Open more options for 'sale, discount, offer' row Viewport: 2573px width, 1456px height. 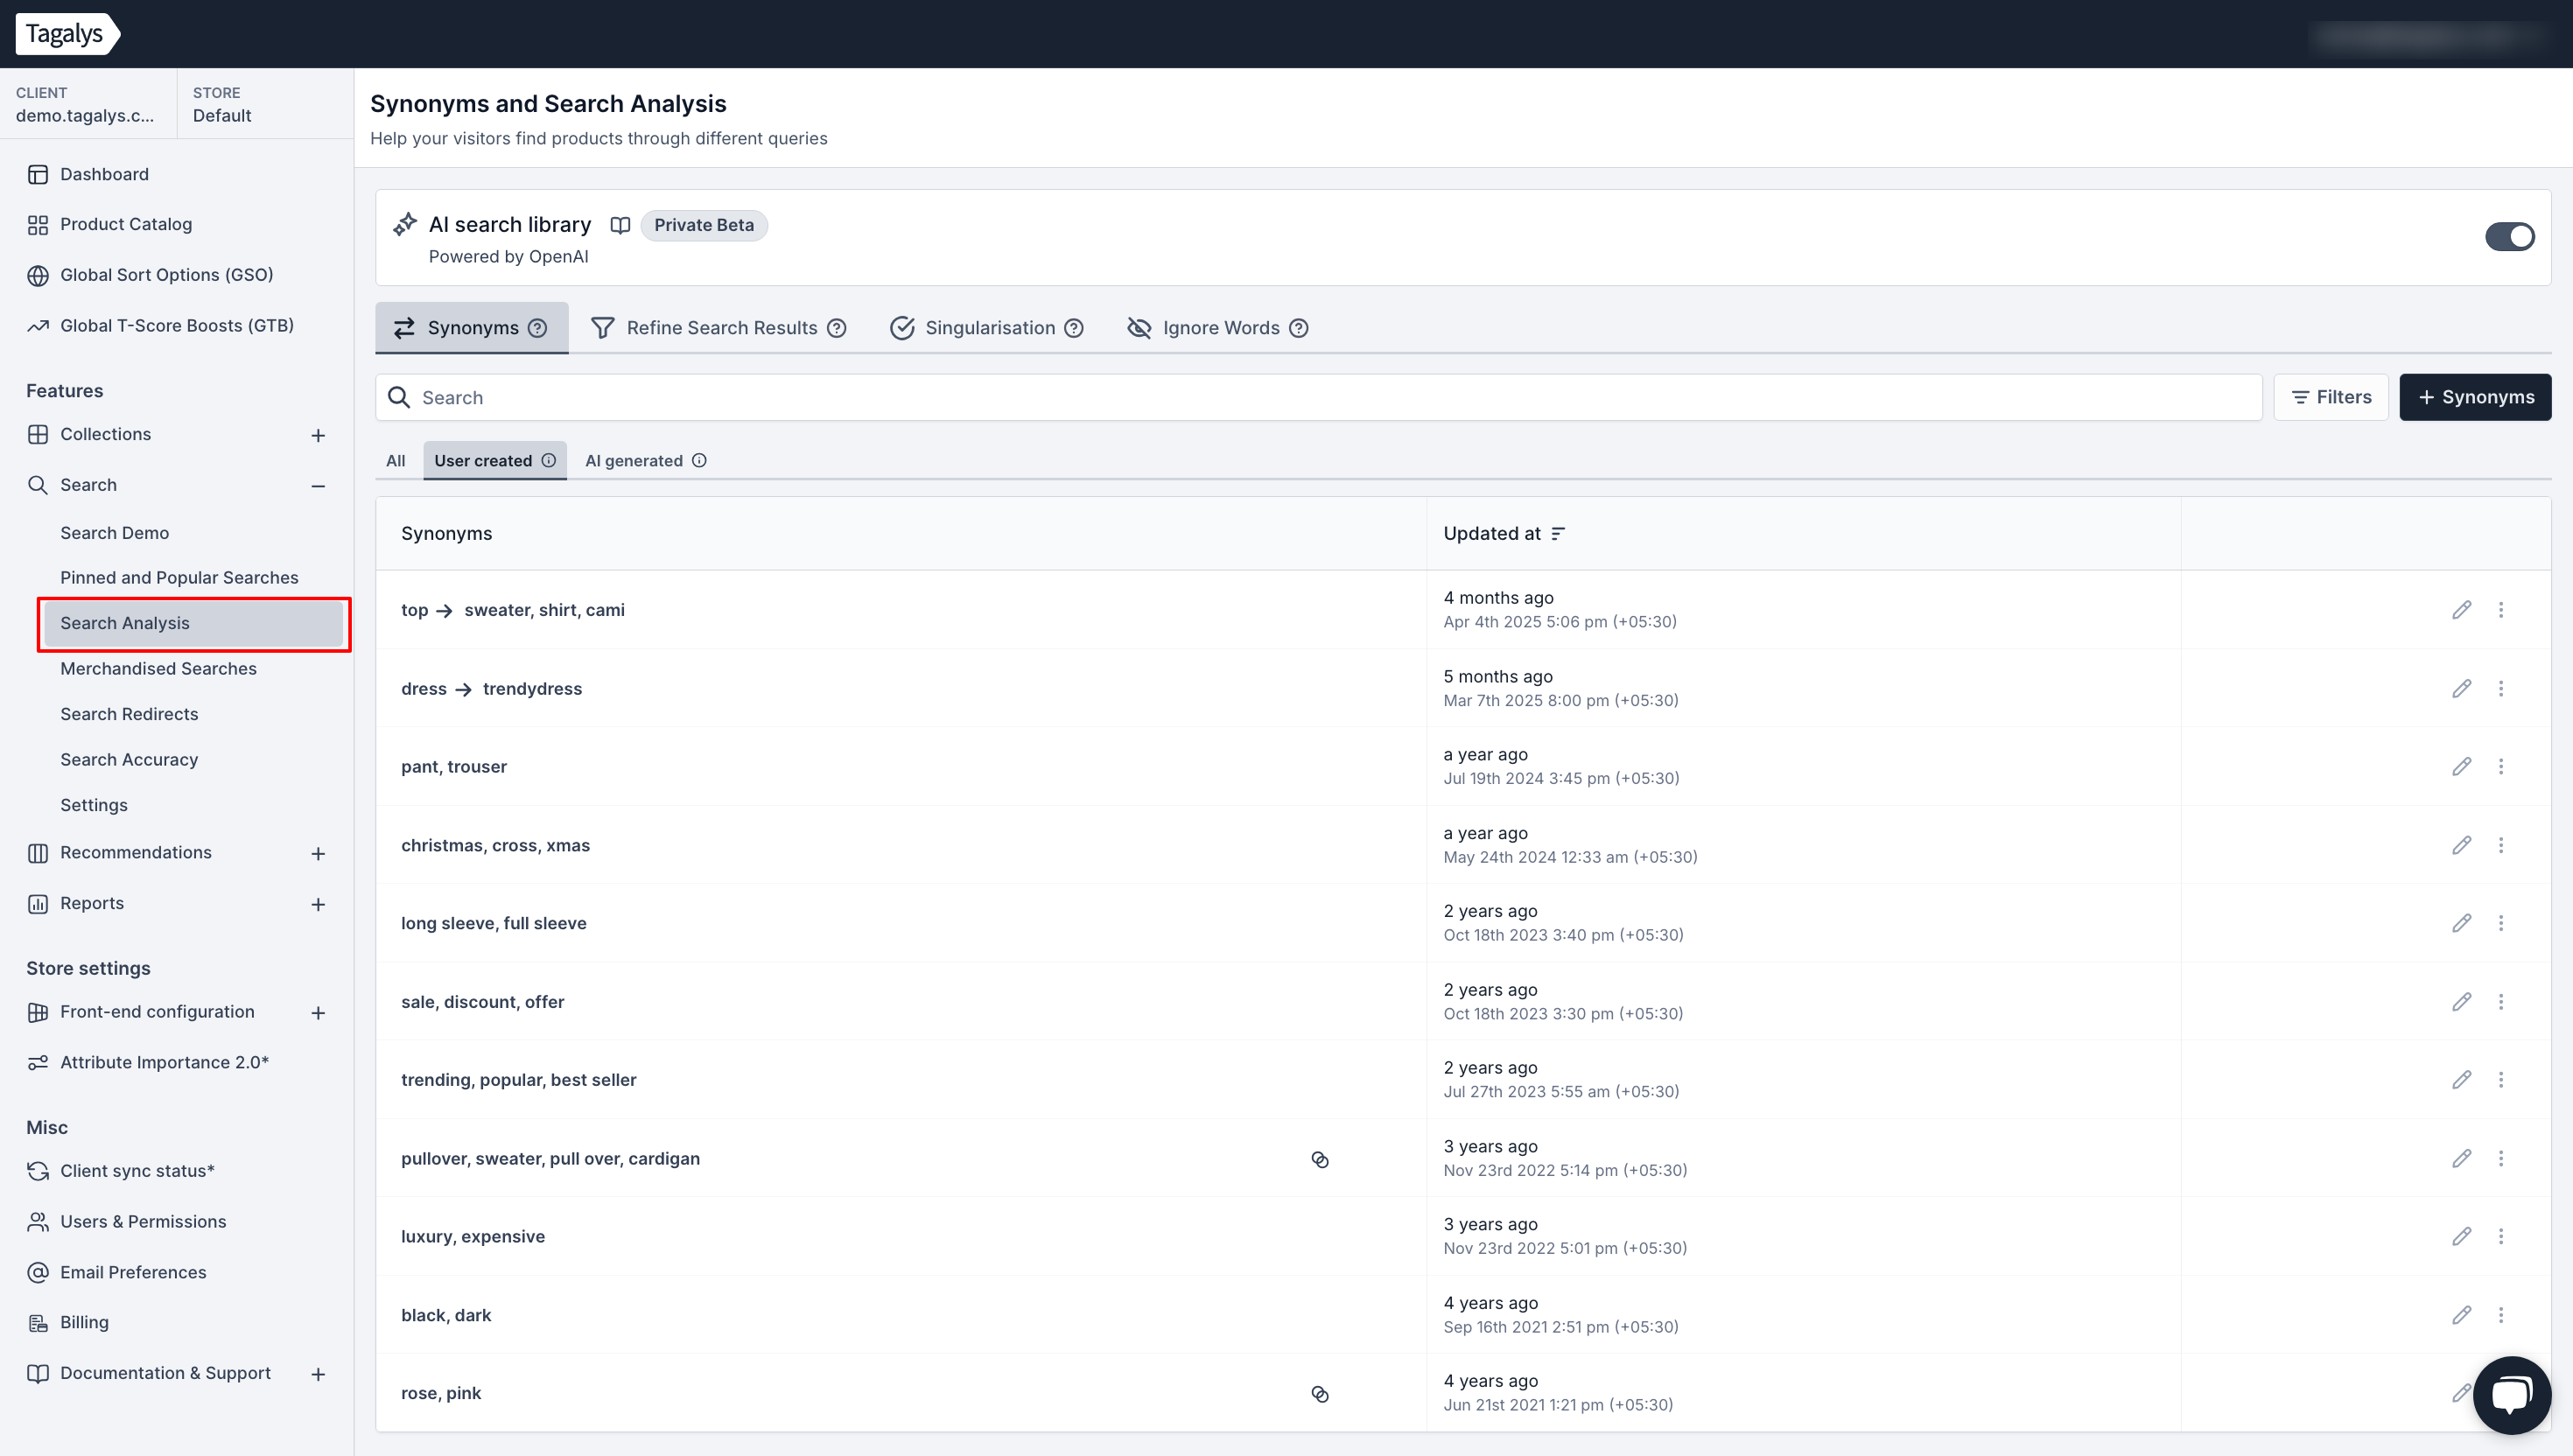click(2501, 1002)
